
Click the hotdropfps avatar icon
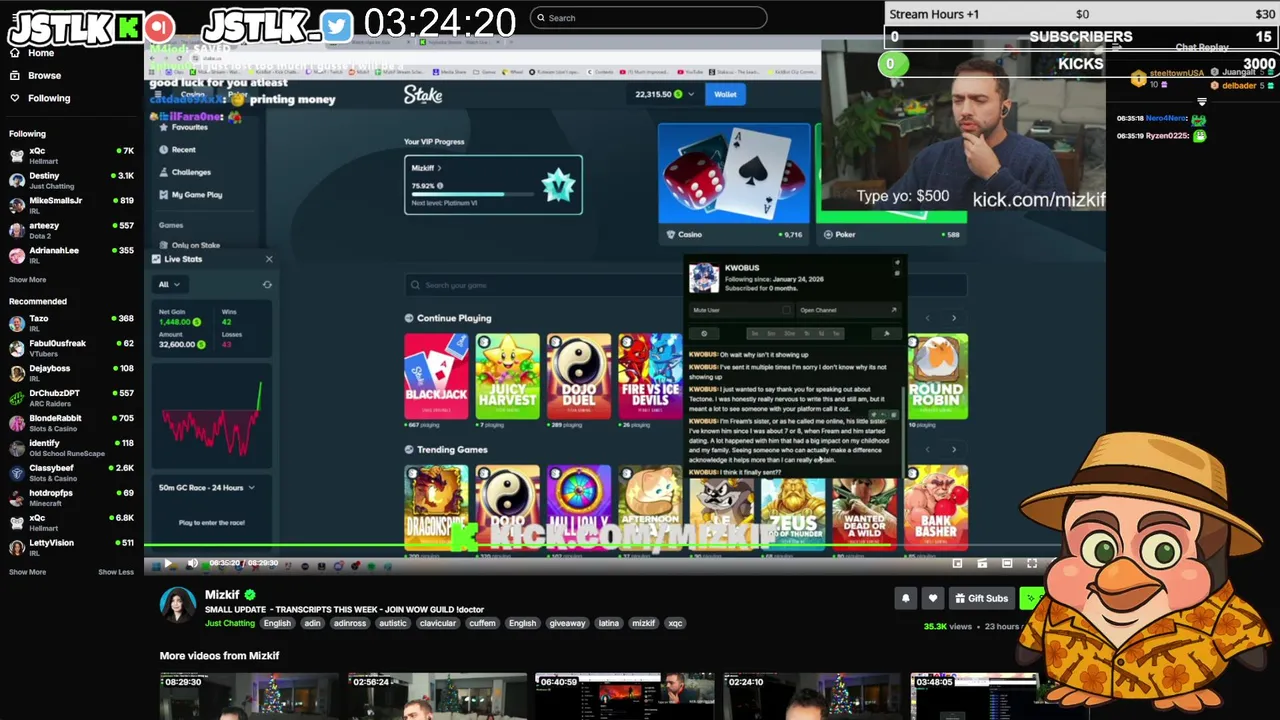(17, 498)
